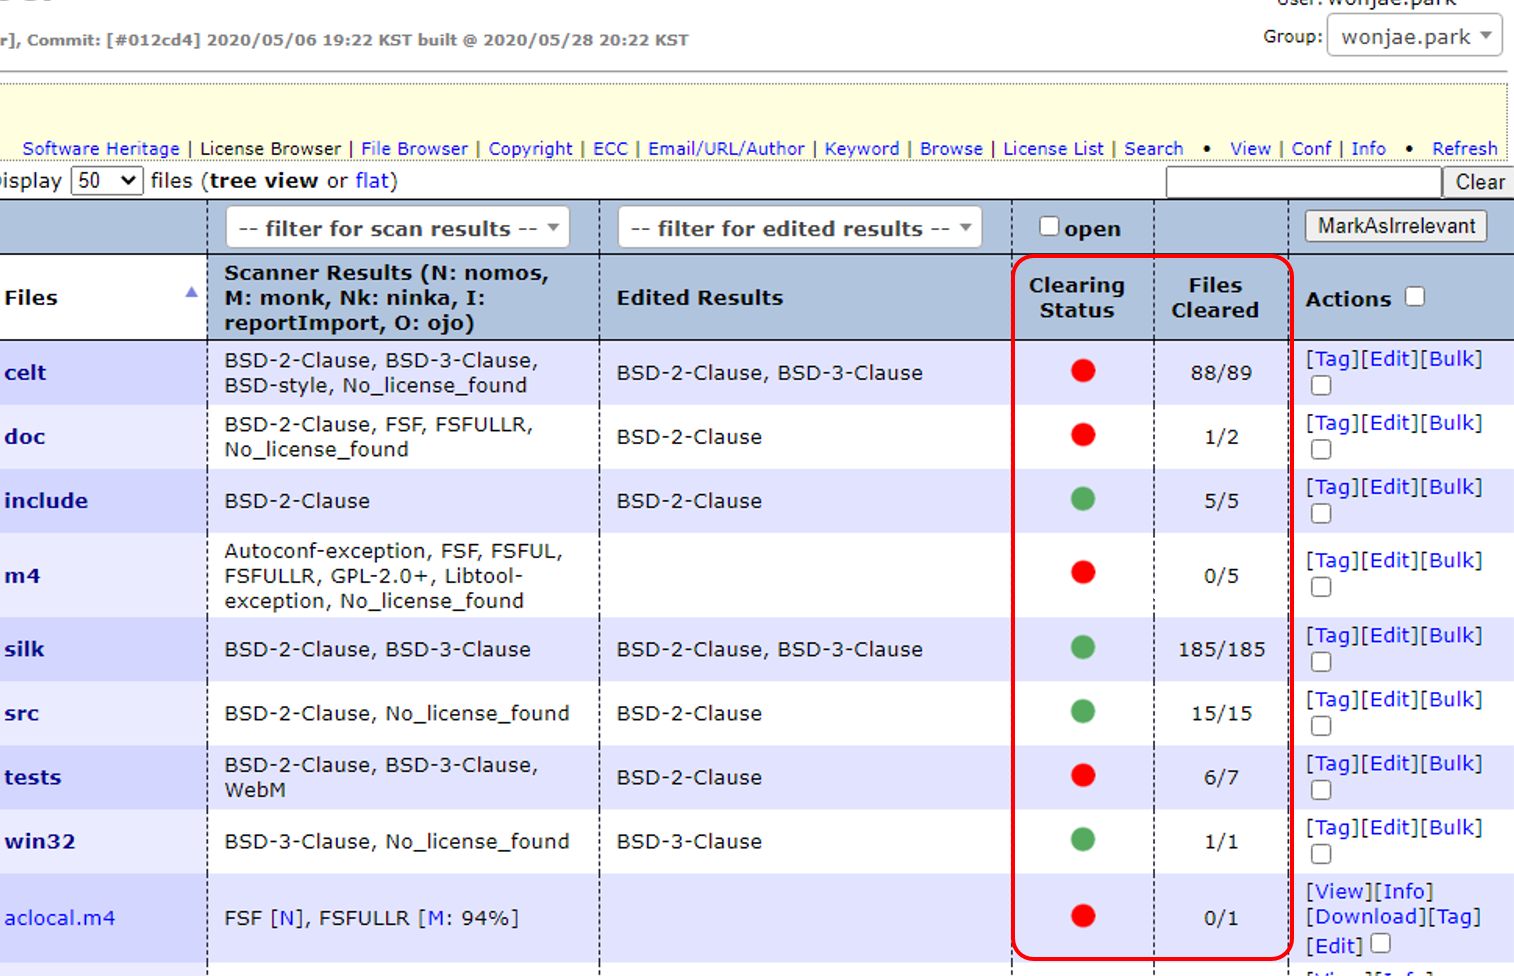1514x976 pixels.
Task: Click the green clearing status dot for silk
Action: (1083, 648)
